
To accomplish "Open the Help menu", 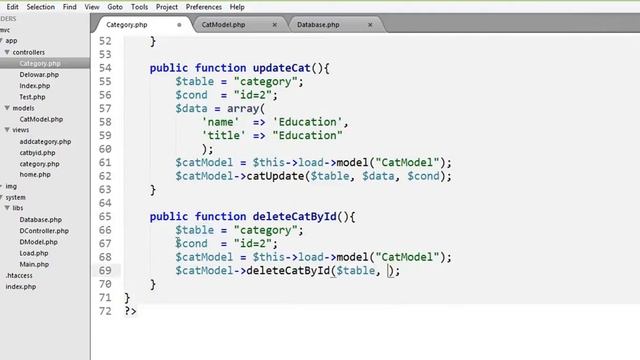I will (x=237, y=7).
